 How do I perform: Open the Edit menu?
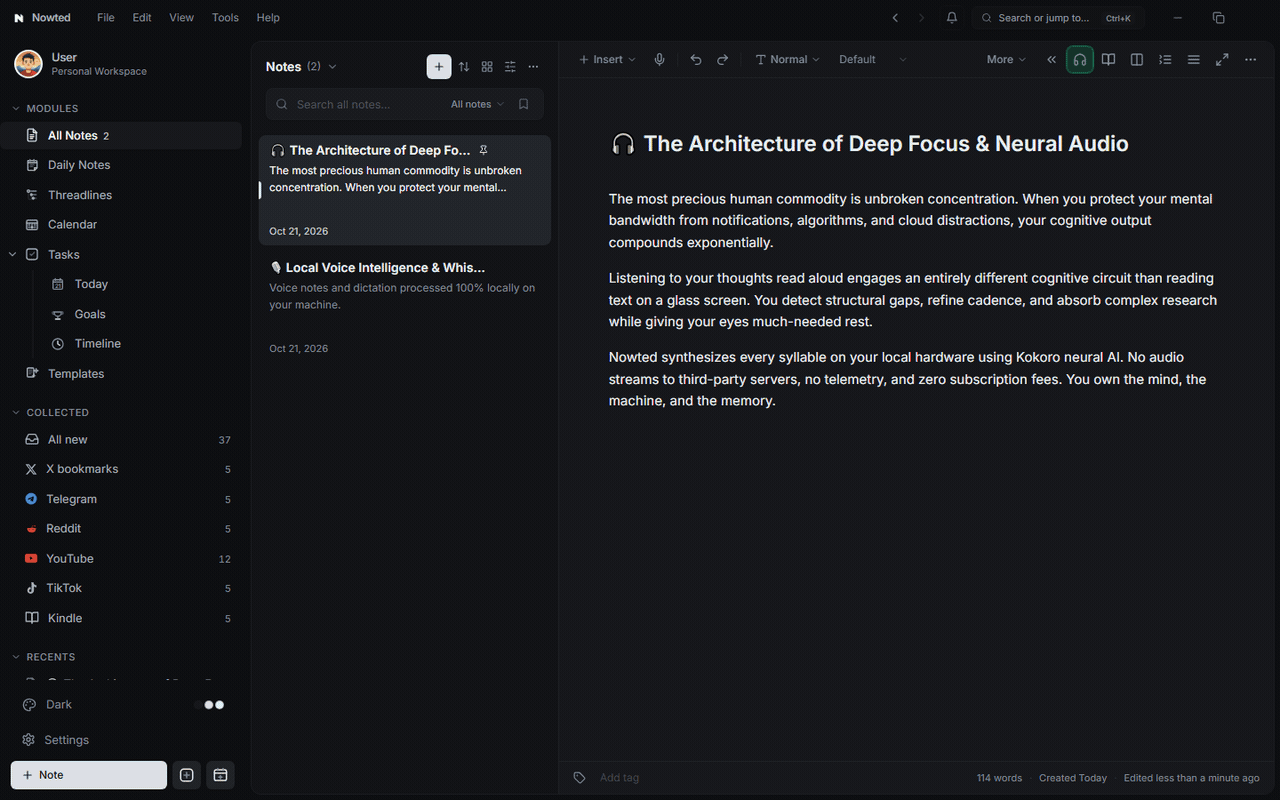click(142, 18)
